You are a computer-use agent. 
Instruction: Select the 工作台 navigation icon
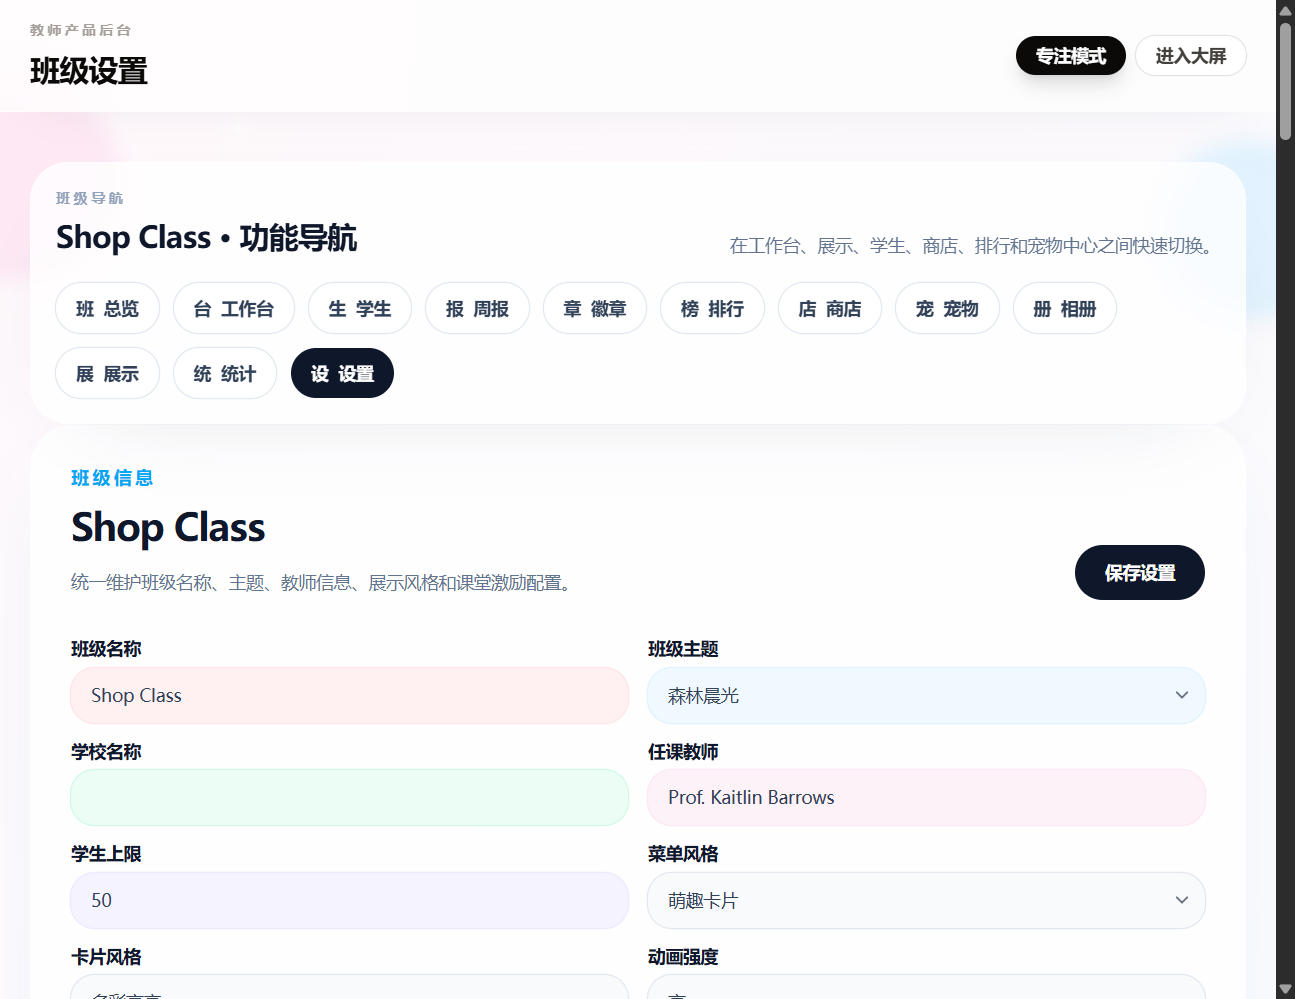(234, 308)
